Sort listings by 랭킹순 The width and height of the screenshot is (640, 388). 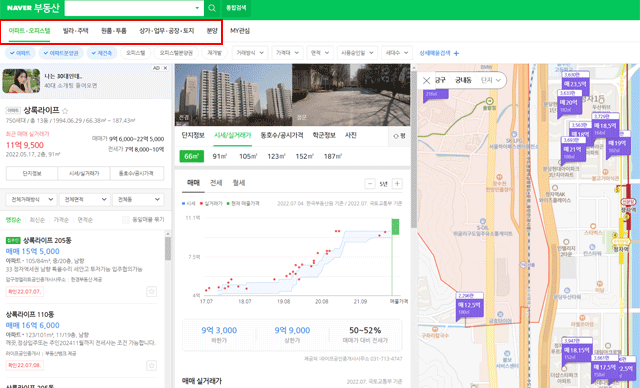[x=13, y=220]
